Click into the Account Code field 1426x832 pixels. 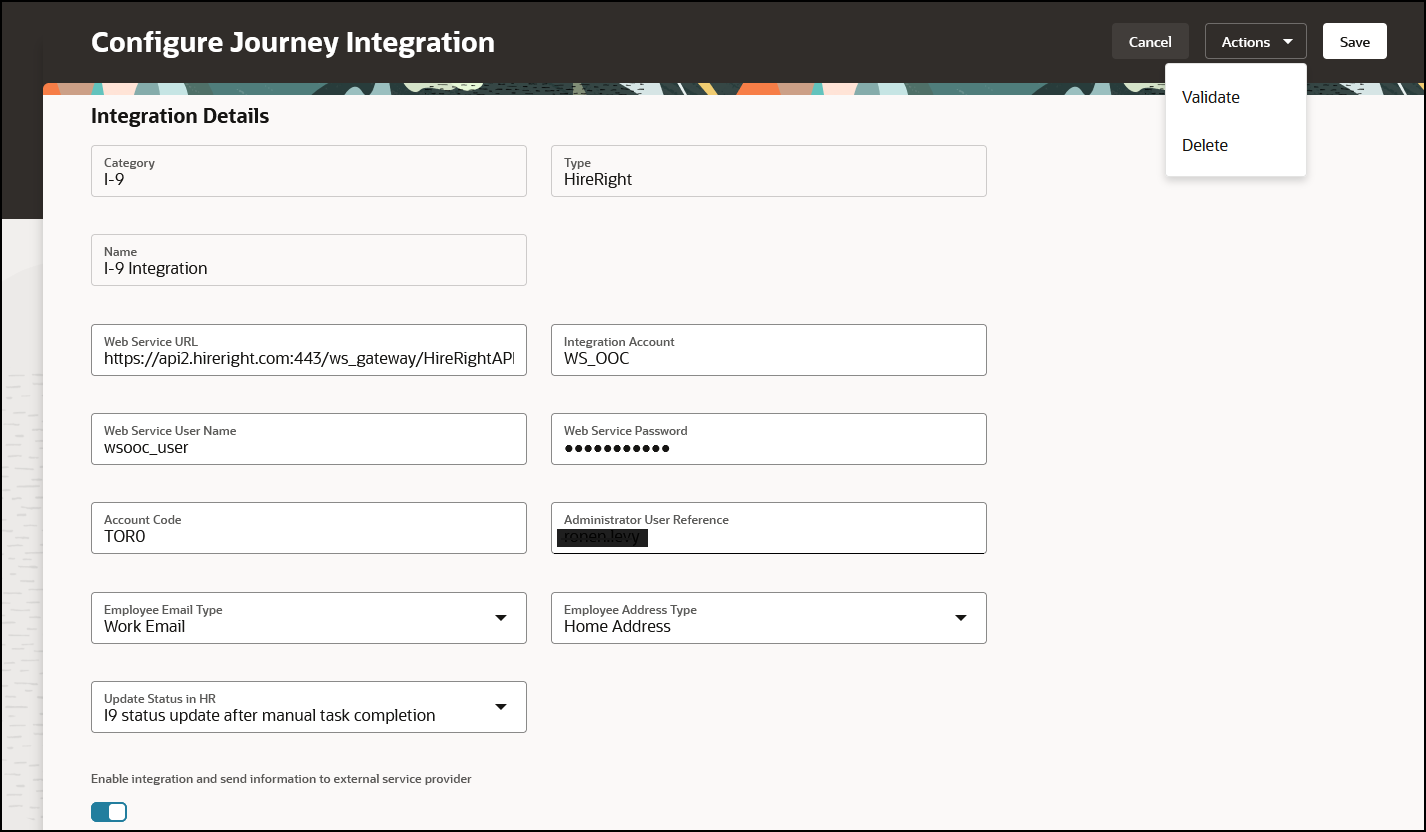click(x=308, y=536)
